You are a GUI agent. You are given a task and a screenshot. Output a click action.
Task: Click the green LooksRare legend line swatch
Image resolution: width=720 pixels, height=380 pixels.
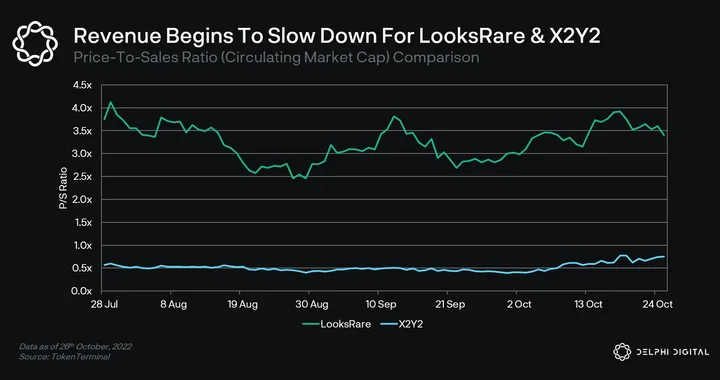(309, 324)
